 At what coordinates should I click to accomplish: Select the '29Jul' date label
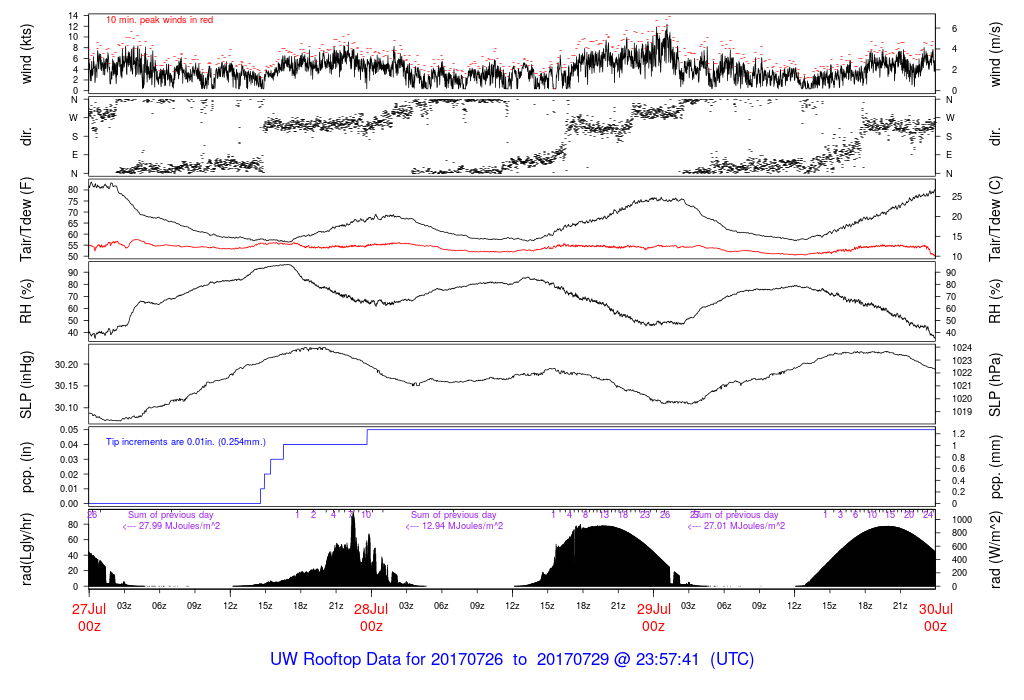(654, 609)
